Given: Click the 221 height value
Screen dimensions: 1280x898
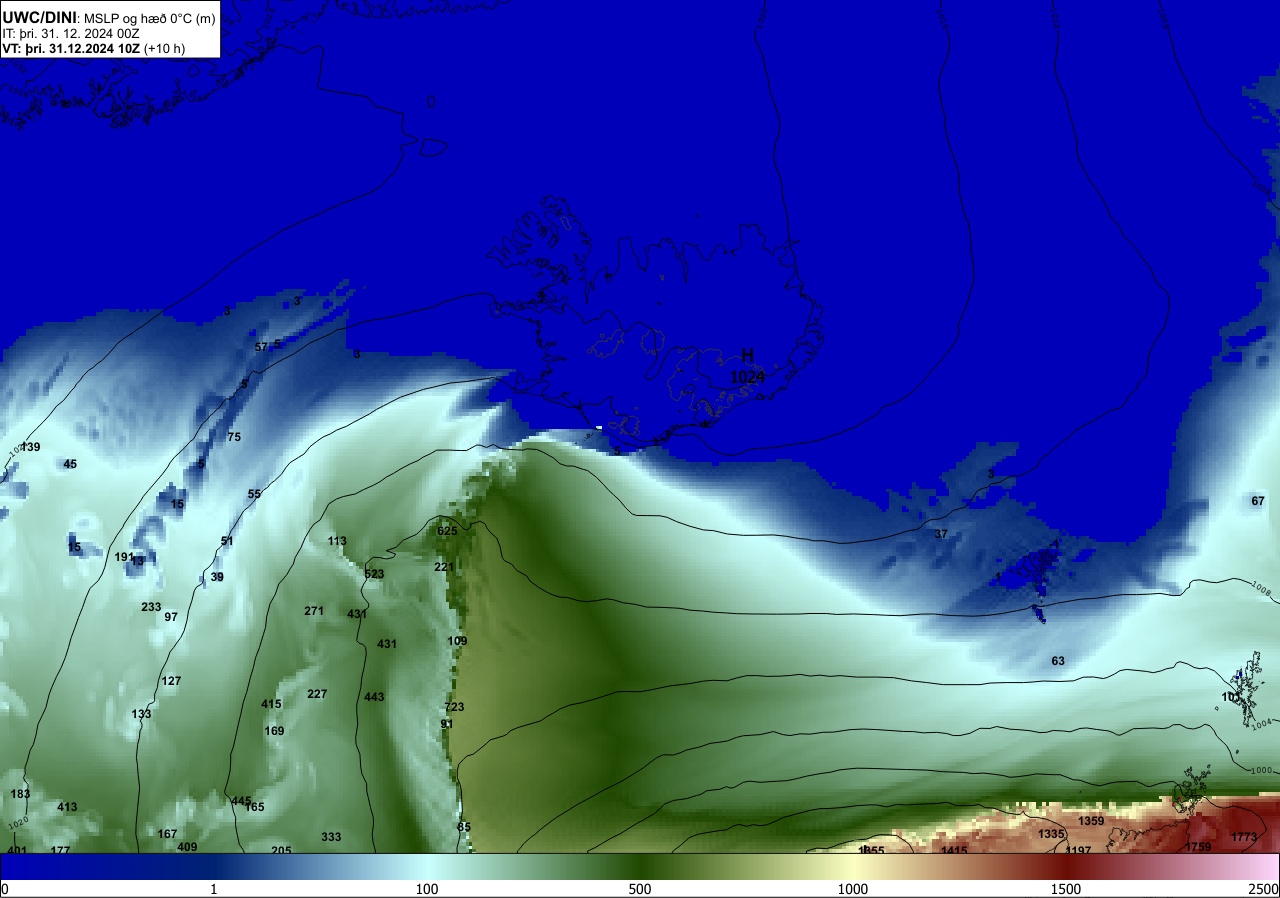Looking at the screenshot, I should point(444,567).
